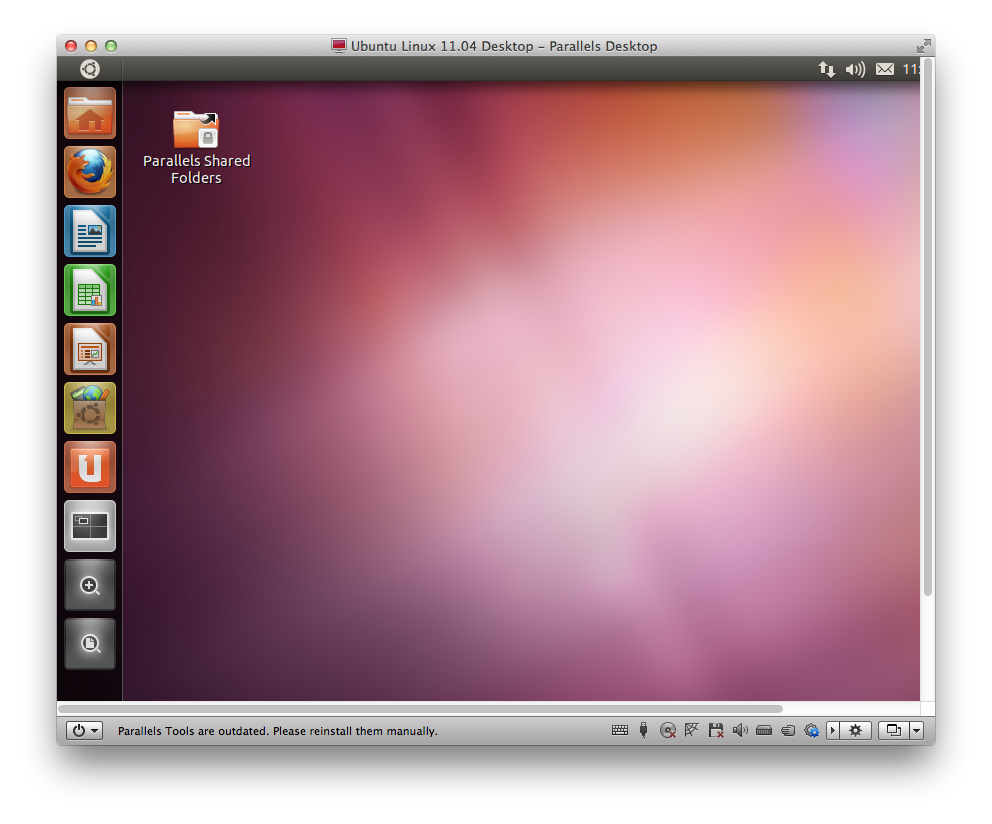Click the clock time in the top panel
992x824 pixels.
pos(911,69)
